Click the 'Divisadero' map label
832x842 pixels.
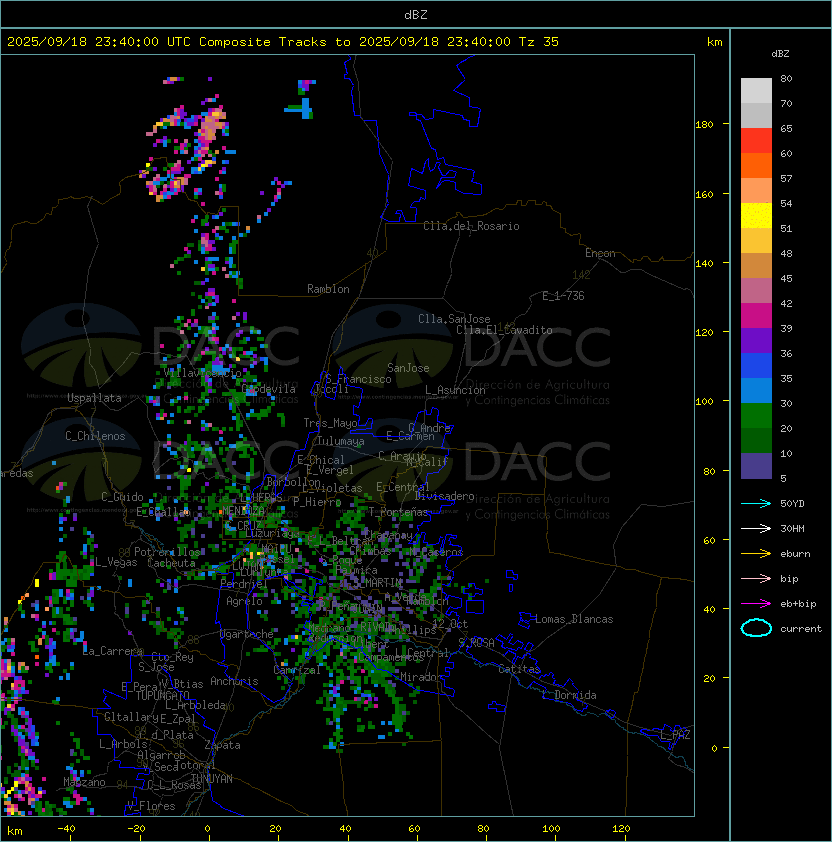(x=444, y=496)
